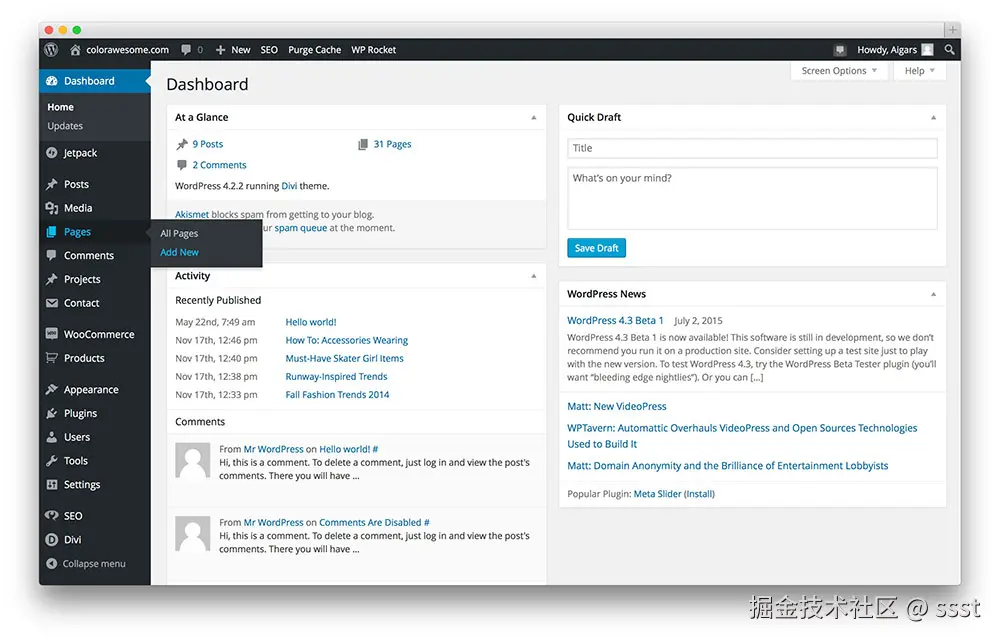Open the 9 Posts link
The width and height of the screenshot is (1000, 641).
coord(208,144)
